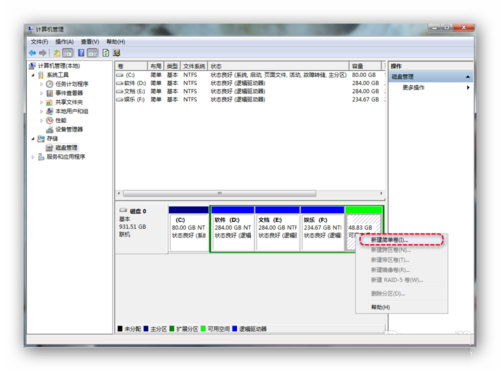Select the 软件 (D:) partition block
This screenshot has width=500, height=371.
(233, 229)
